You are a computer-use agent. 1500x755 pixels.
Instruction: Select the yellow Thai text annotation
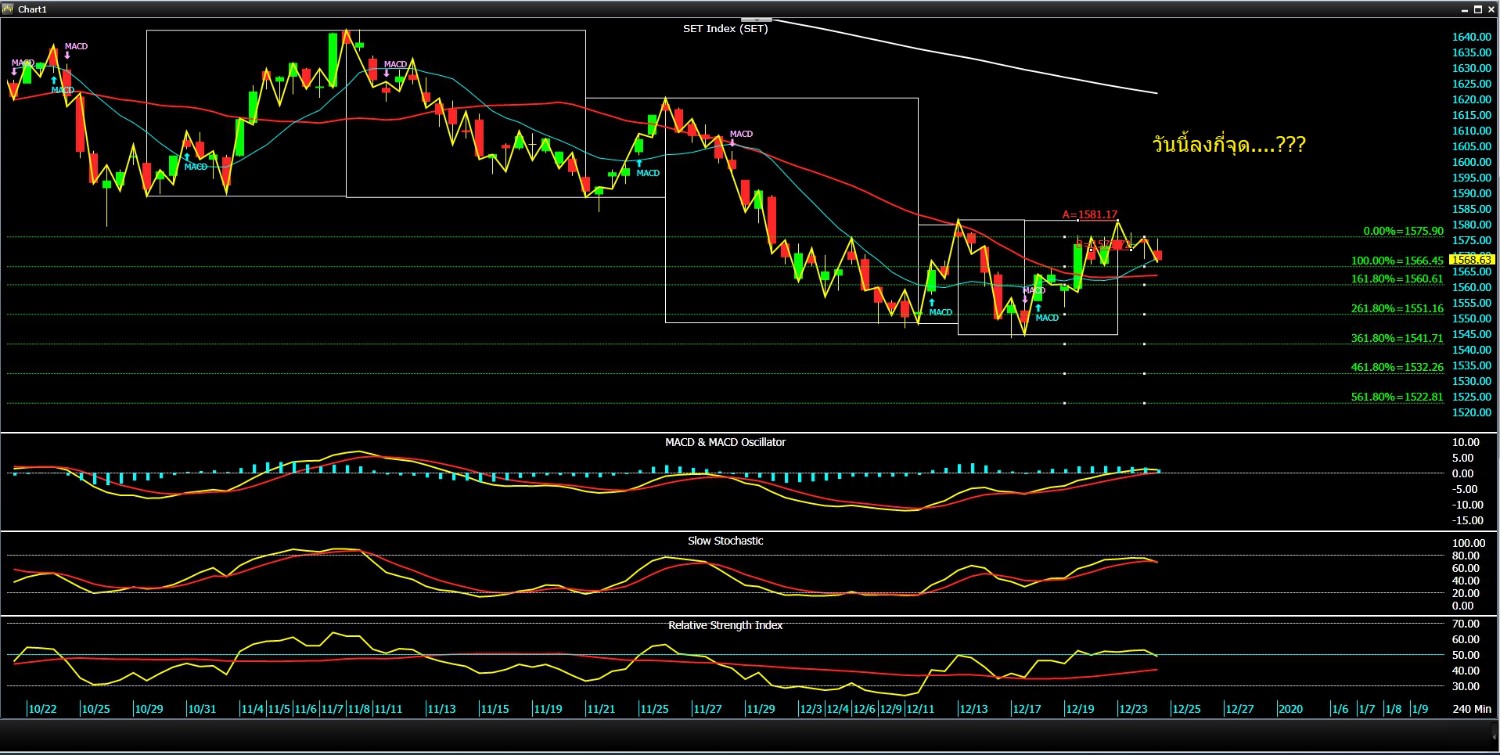[1229, 146]
